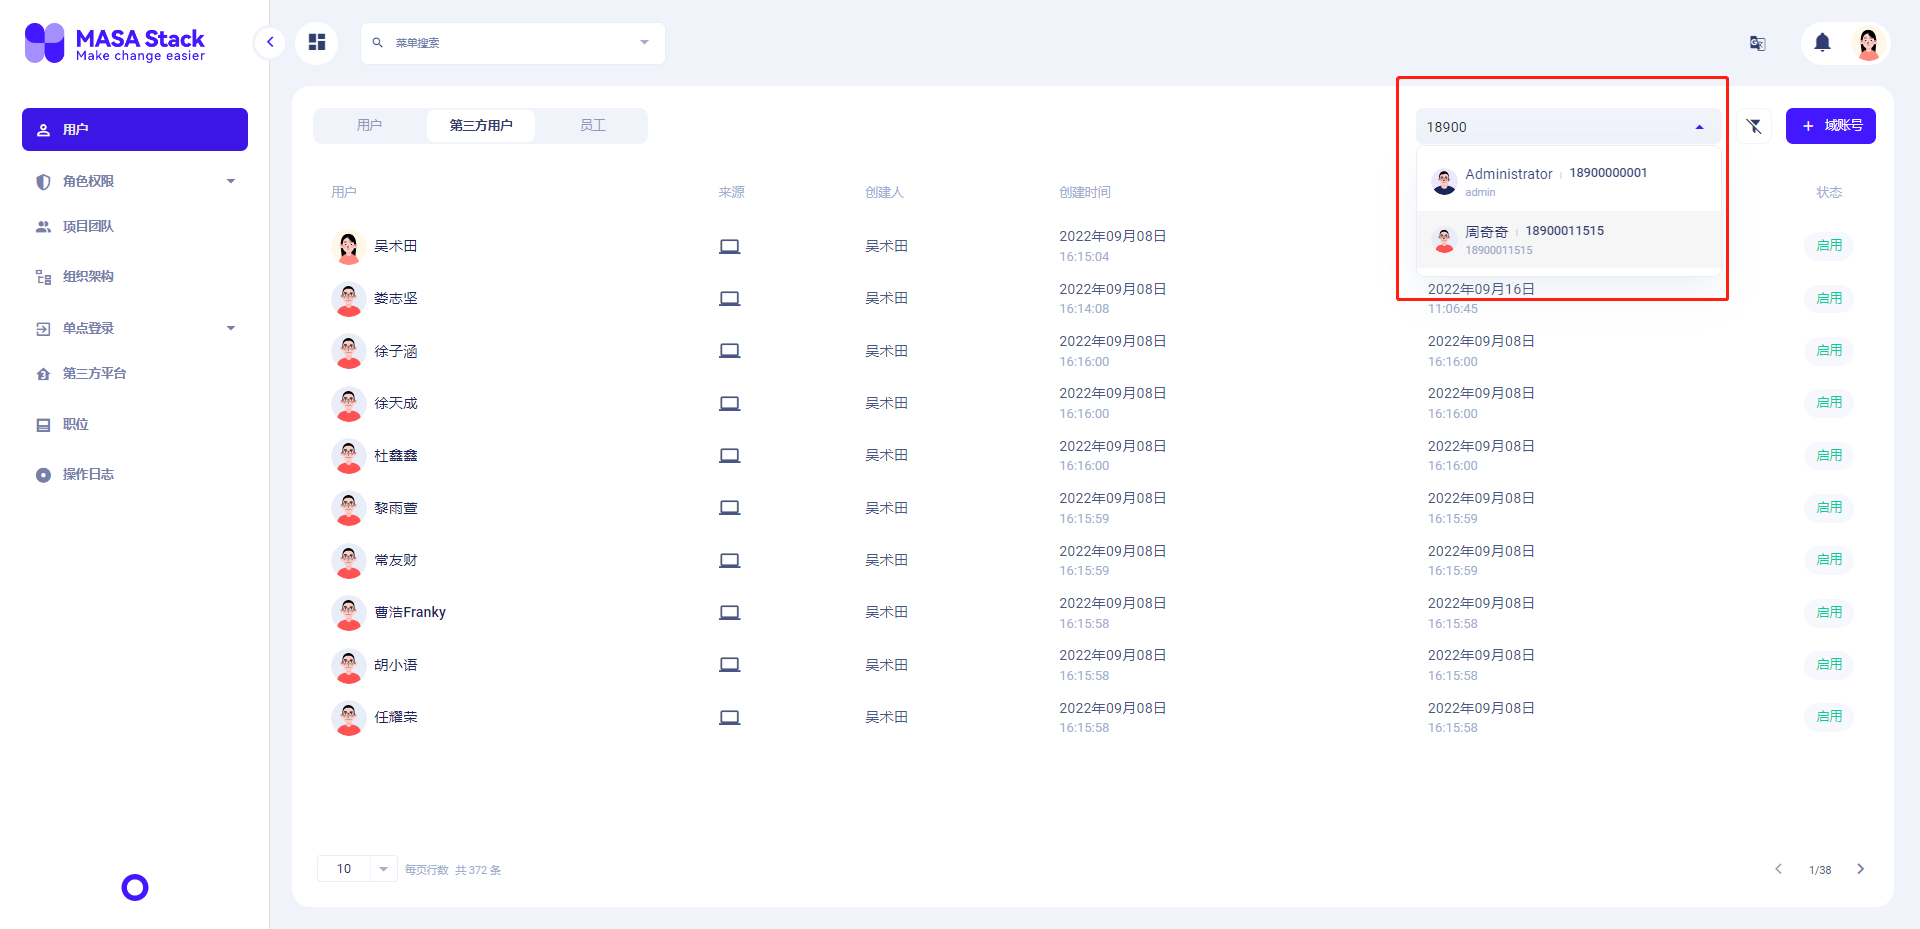Collapse the sidebar with the left chevron

(269, 42)
